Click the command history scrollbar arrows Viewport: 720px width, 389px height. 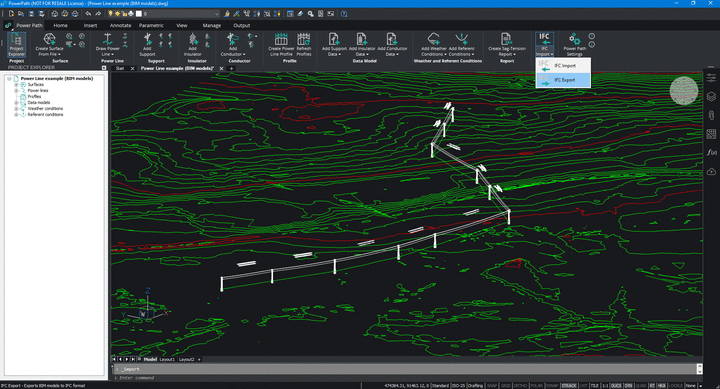click(x=699, y=369)
